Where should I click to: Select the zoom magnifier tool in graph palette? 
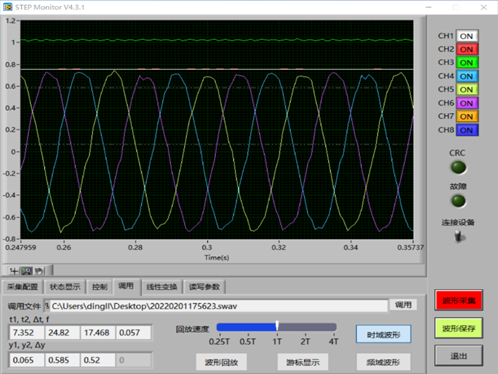click(x=26, y=271)
